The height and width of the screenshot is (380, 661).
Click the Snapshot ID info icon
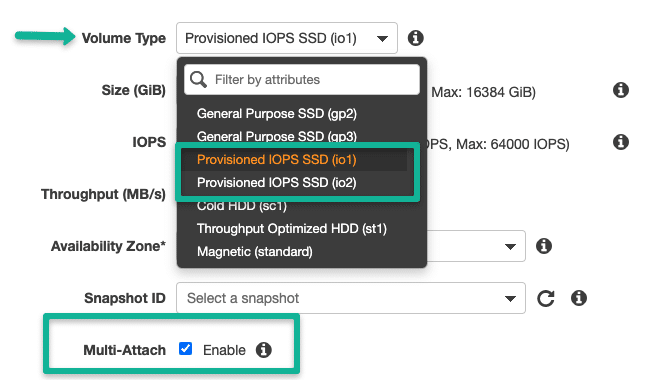pyautogui.click(x=579, y=298)
